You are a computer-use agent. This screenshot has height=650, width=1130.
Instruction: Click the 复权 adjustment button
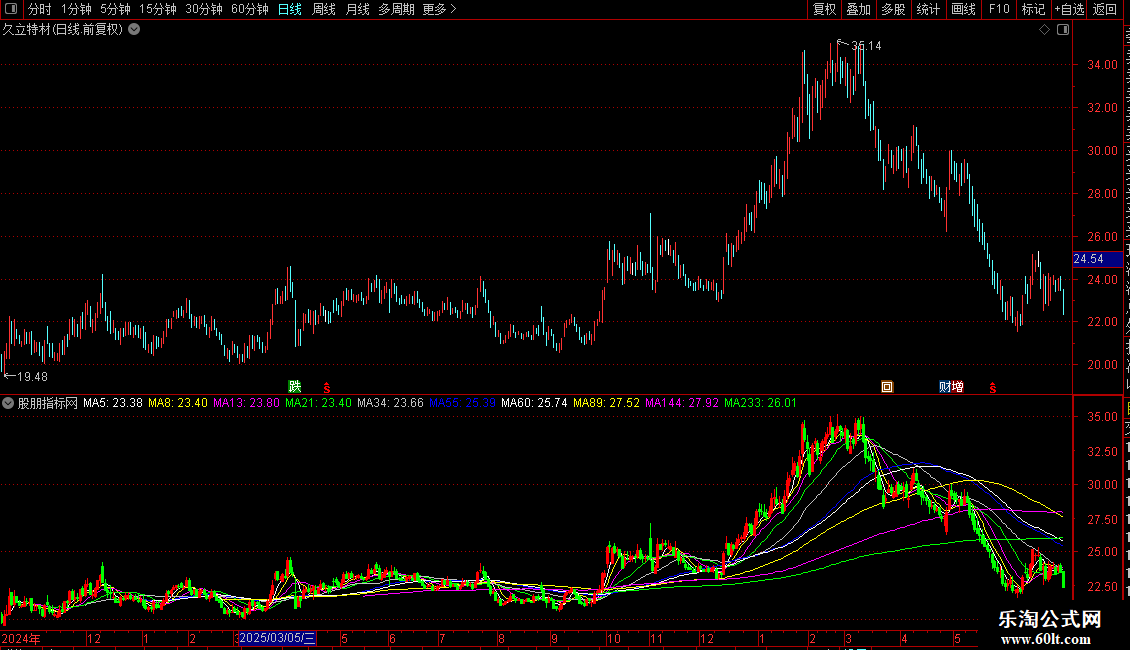pyautogui.click(x=824, y=9)
